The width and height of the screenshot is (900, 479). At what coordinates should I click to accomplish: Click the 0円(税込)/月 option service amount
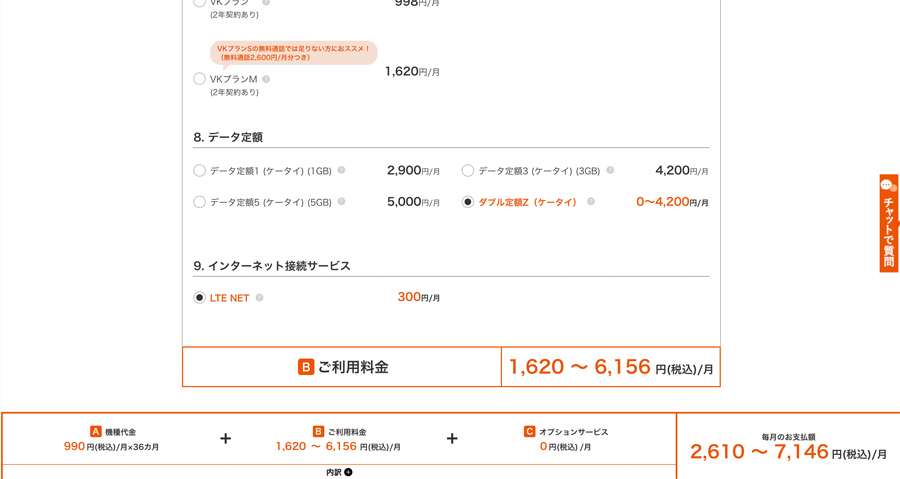[565, 446]
